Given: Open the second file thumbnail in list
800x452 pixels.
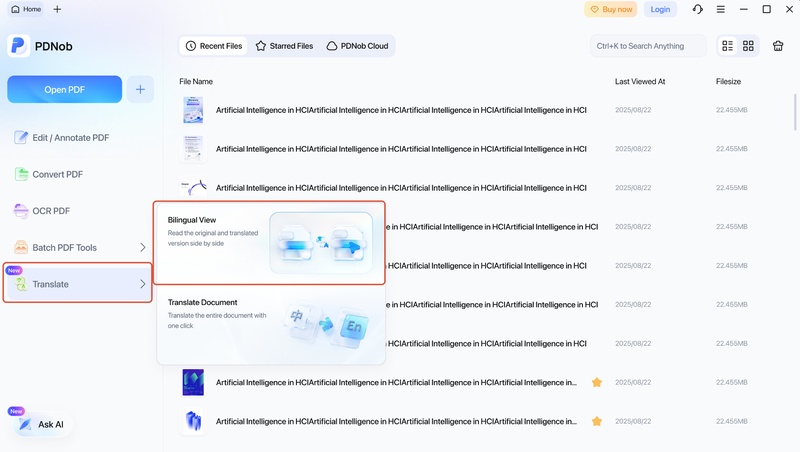Looking at the screenshot, I should point(193,149).
